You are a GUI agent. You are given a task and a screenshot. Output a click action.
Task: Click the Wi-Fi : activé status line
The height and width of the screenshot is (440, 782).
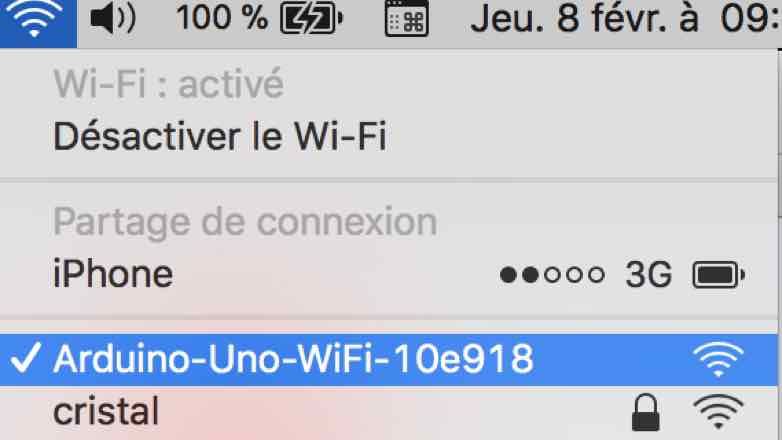click(169, 84)
